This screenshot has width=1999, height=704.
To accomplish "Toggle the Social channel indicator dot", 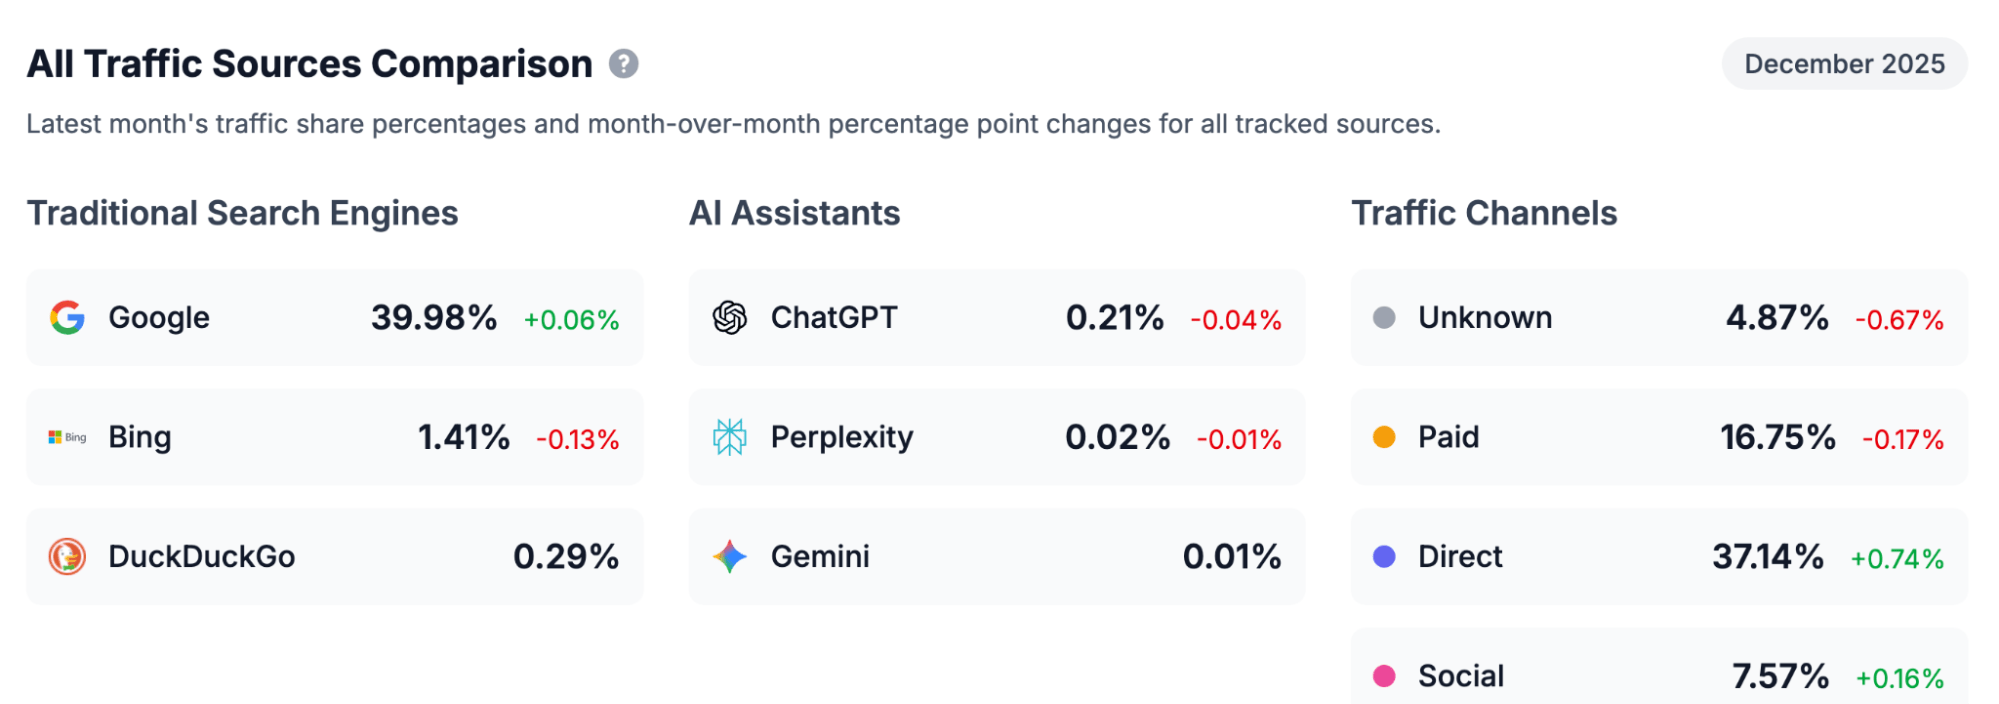I will pos(1386,675).
